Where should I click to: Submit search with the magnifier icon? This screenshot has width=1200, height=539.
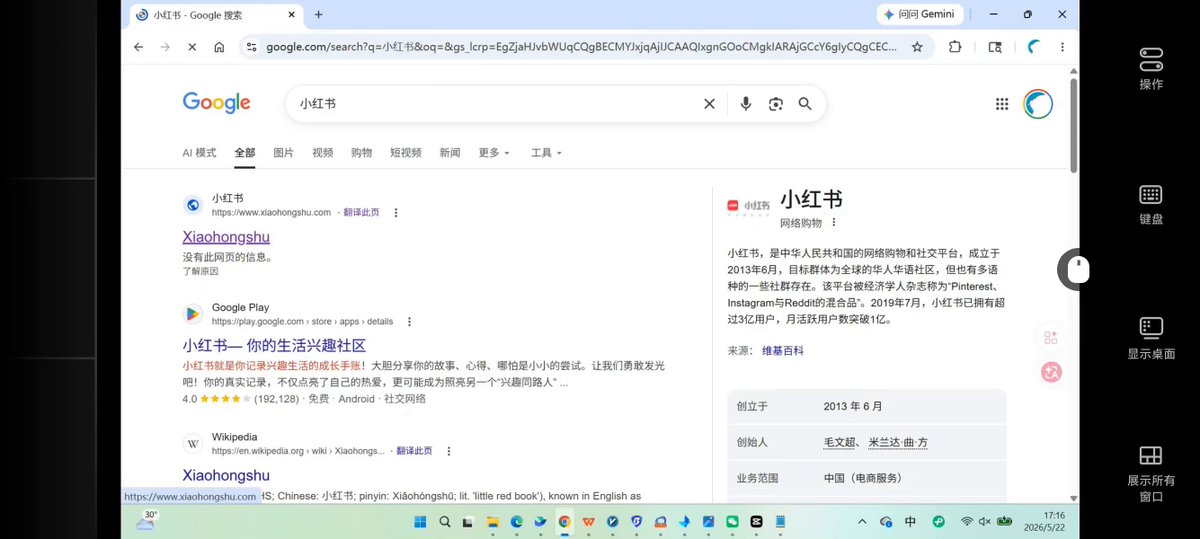(805, 104)
